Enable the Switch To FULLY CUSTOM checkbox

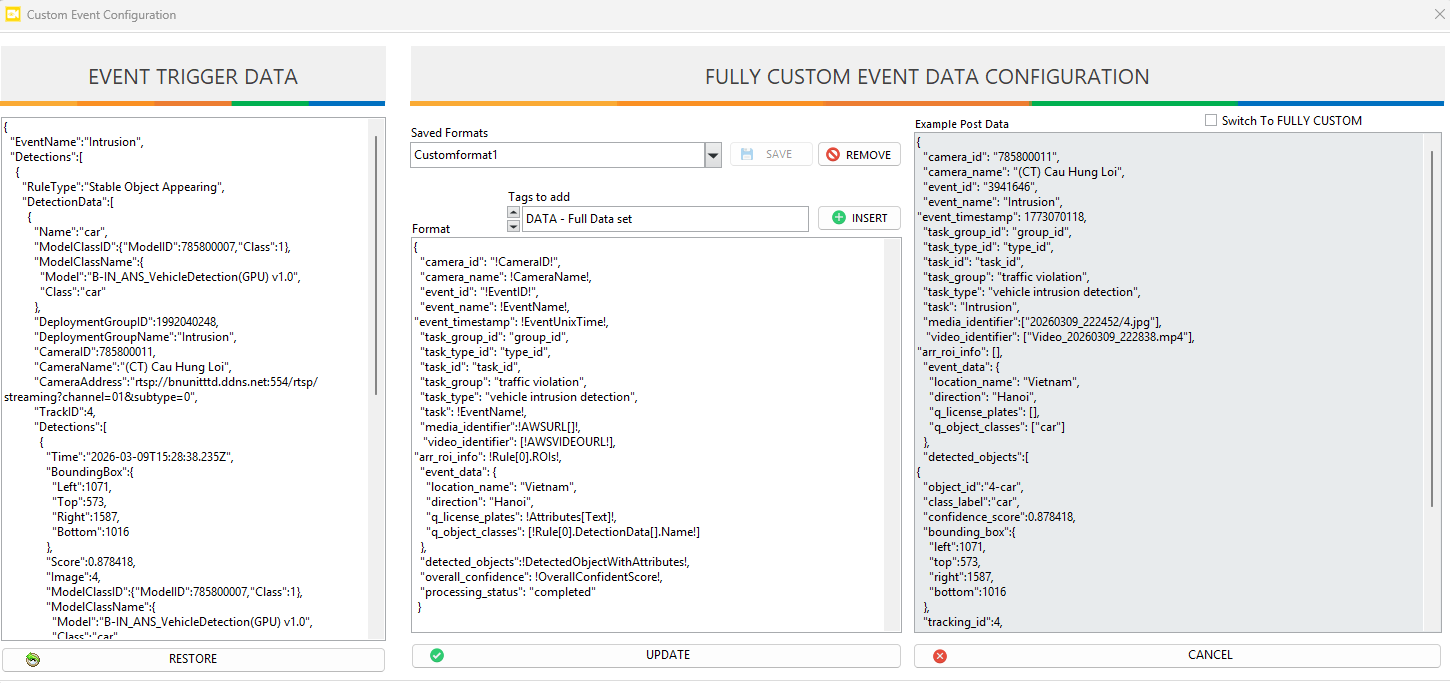(x=1211, y=121)
